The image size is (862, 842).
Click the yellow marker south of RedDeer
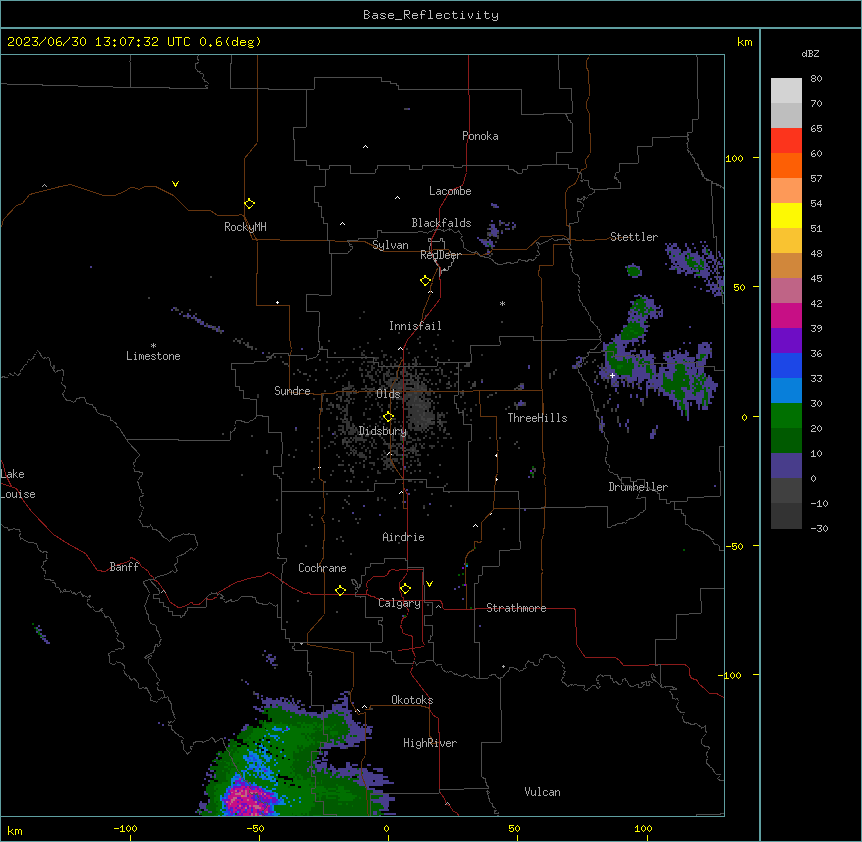click(425, 280)
